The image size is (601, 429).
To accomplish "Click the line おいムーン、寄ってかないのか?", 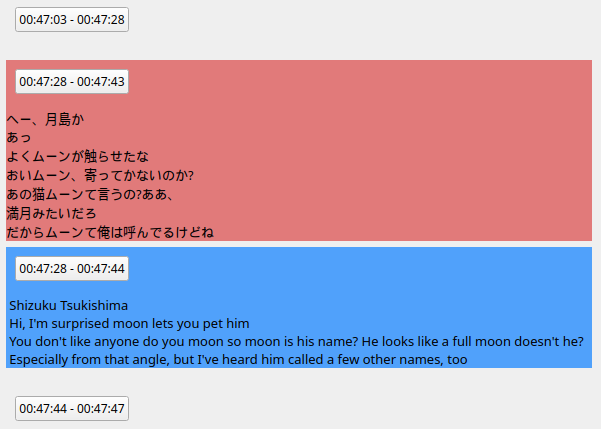I will tap(99, 175).
